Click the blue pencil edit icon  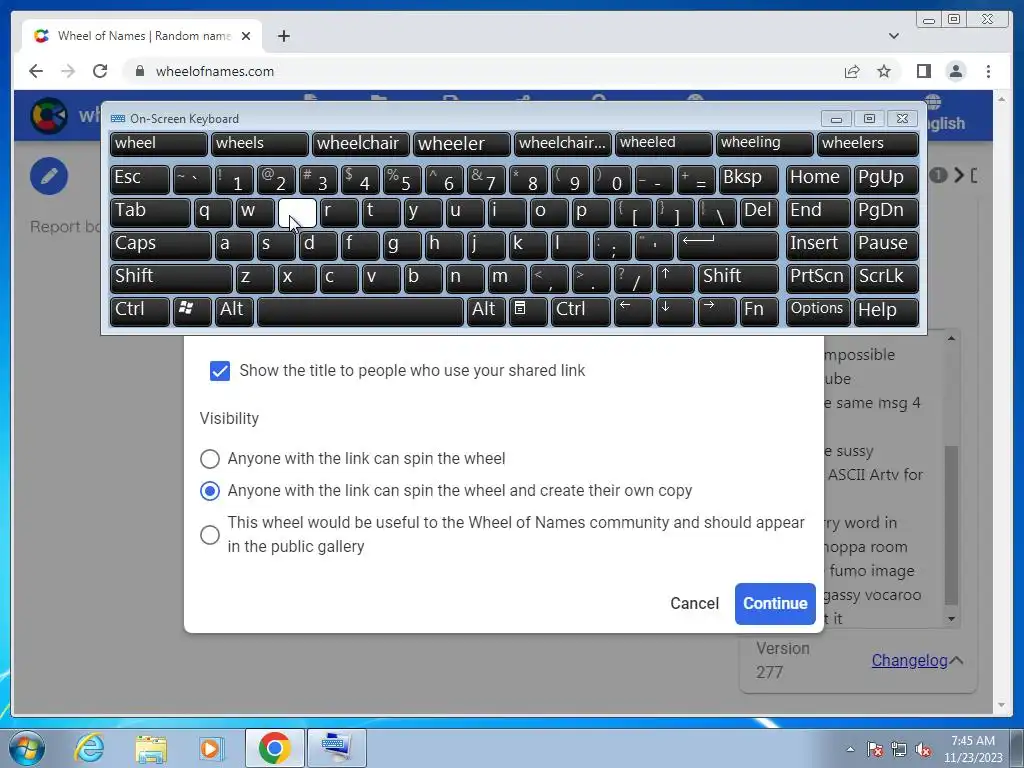pos(49,176)
